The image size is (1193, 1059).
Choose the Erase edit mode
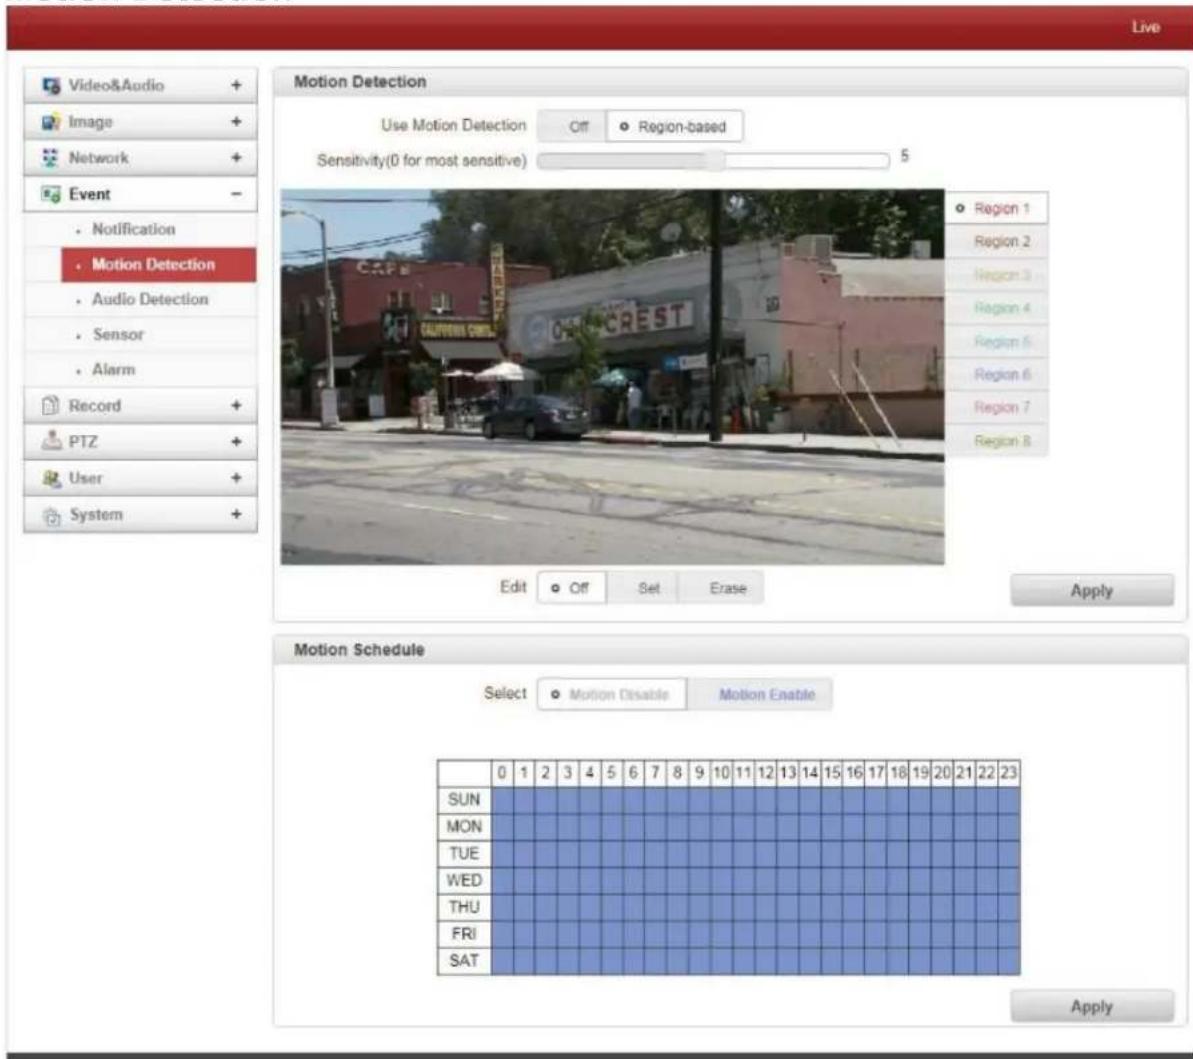click(x=721, y=588)
